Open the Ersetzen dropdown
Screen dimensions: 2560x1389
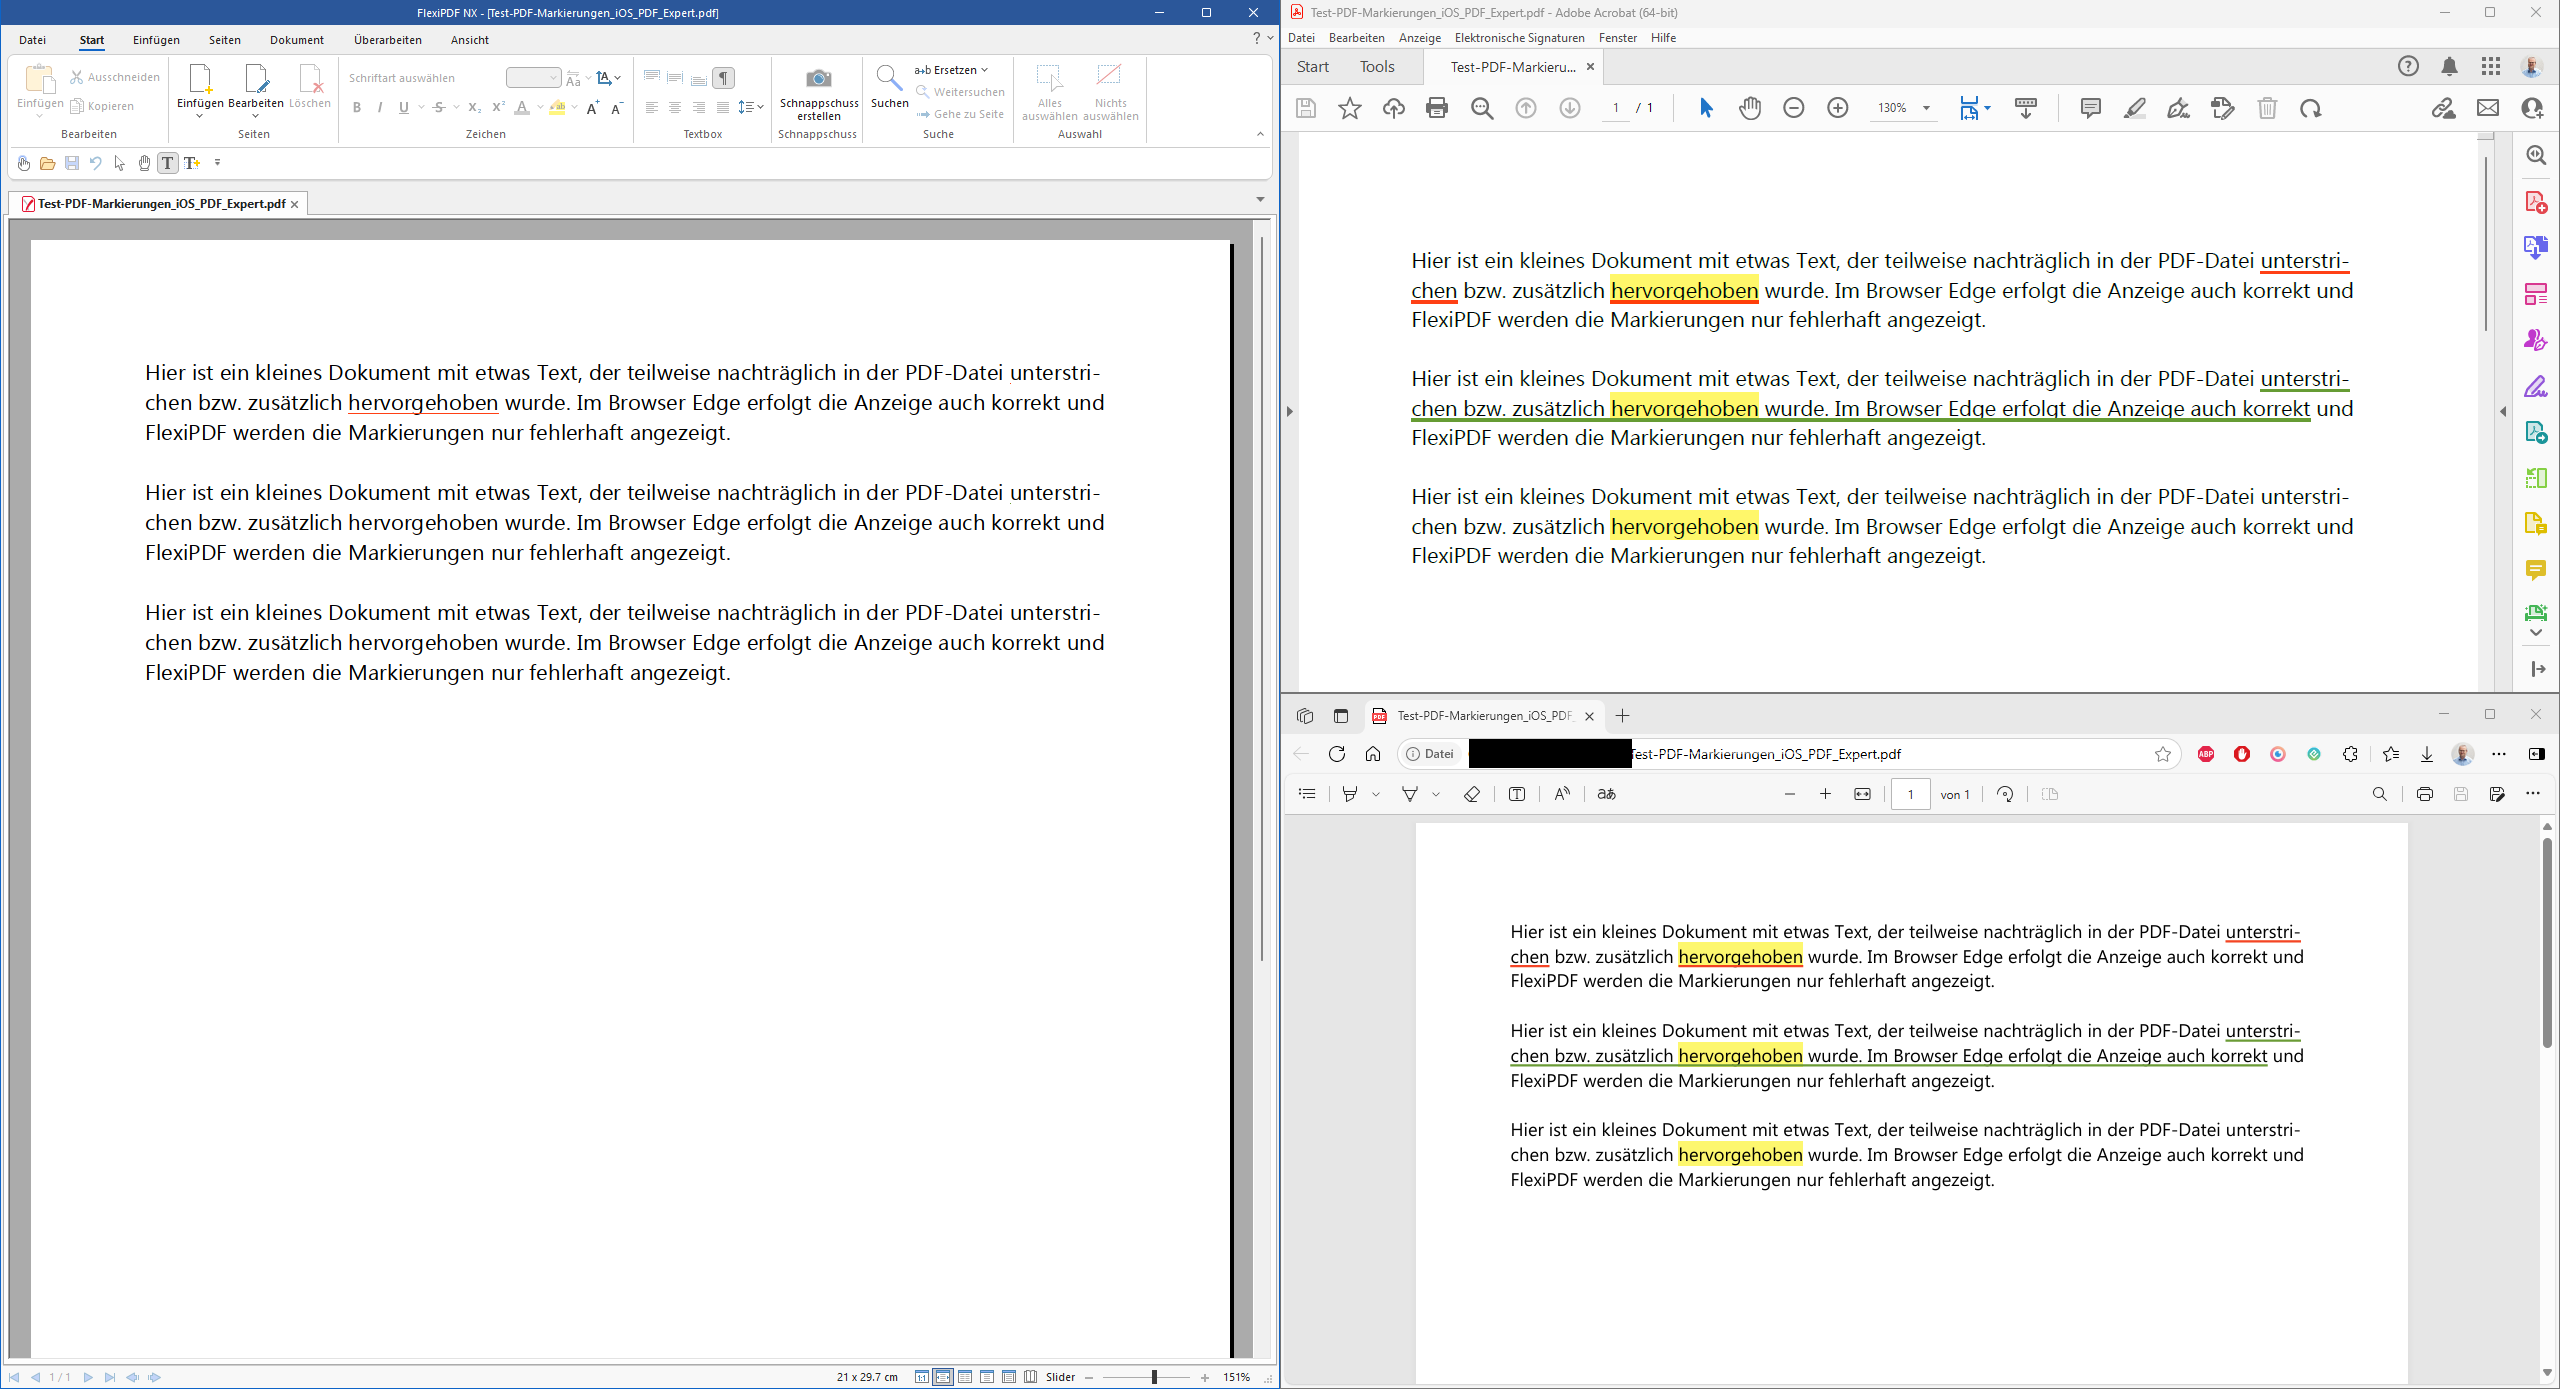point(951,70)
